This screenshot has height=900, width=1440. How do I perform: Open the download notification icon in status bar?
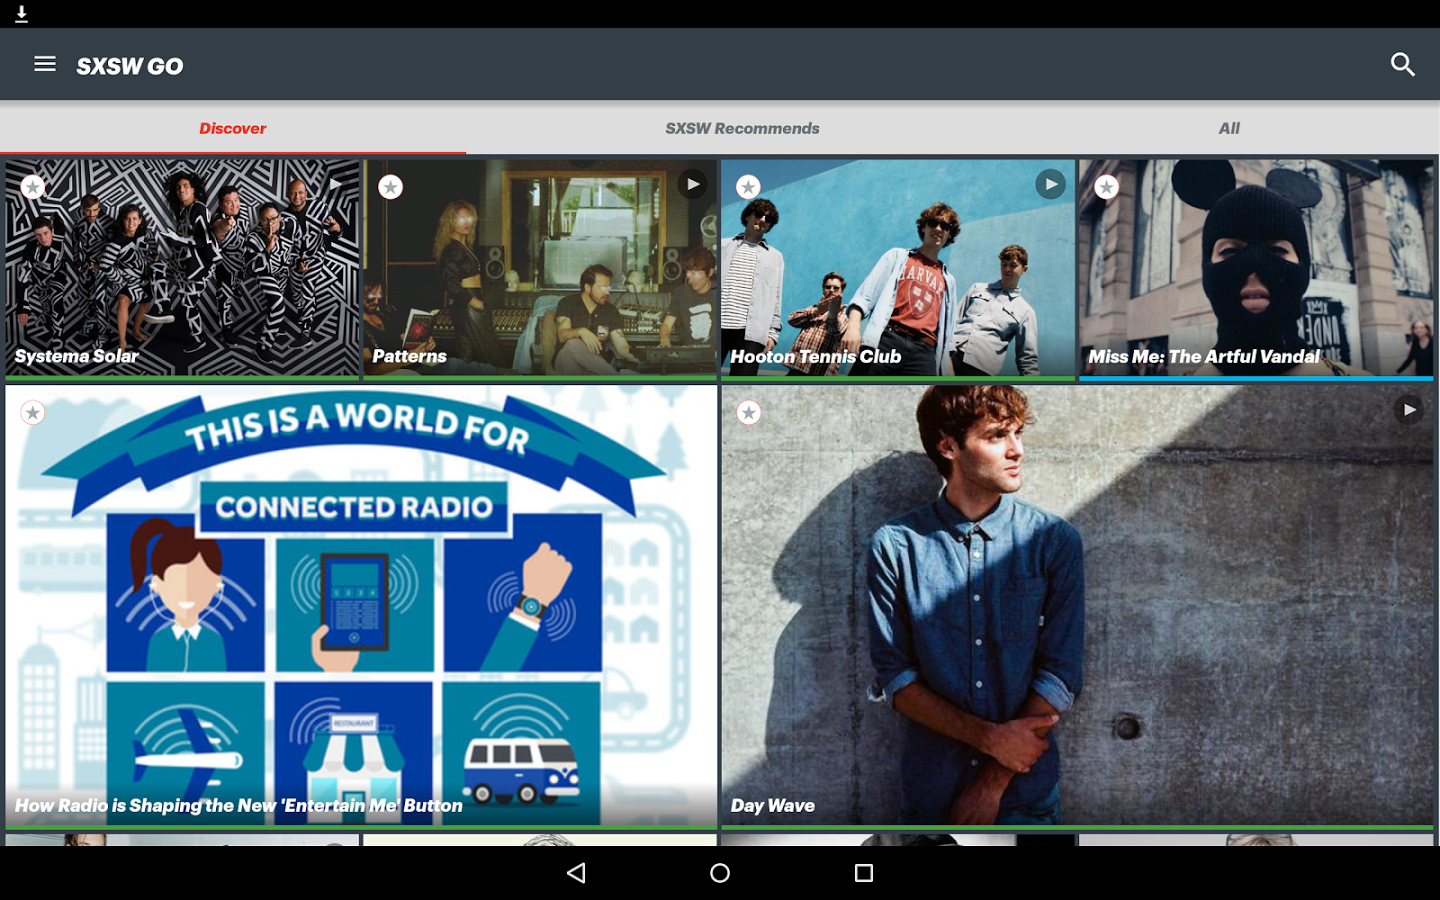coord(21,14)
